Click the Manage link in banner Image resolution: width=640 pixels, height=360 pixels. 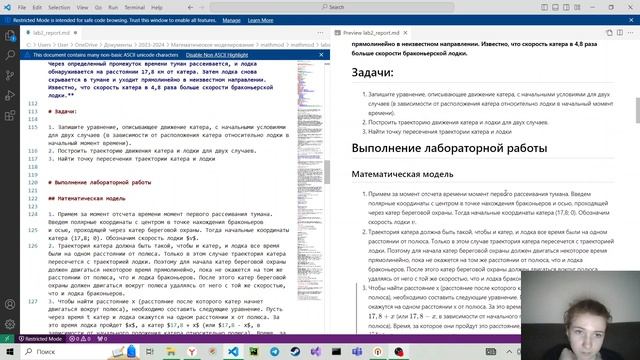click(231, 20)
